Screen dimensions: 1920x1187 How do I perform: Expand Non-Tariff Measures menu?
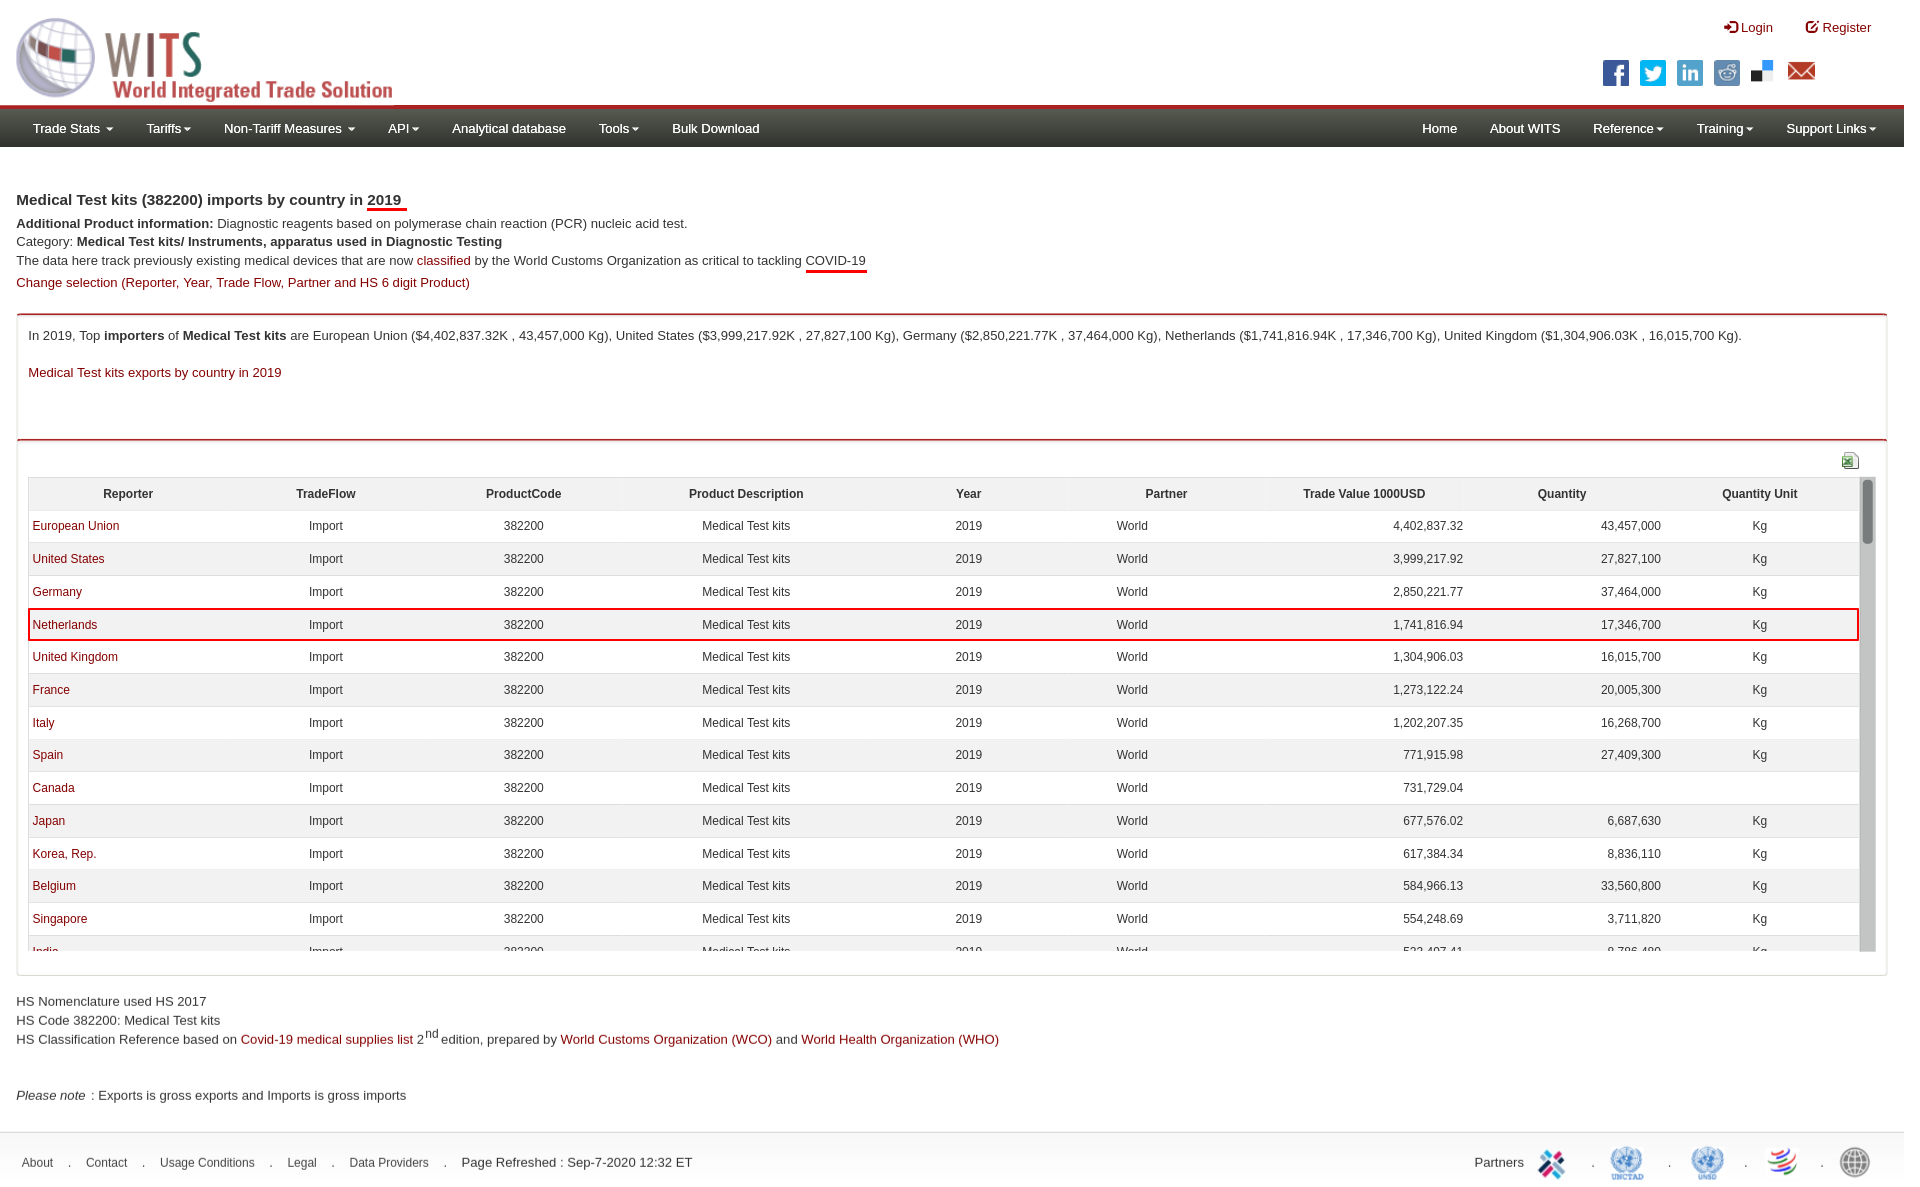[289, 129]
